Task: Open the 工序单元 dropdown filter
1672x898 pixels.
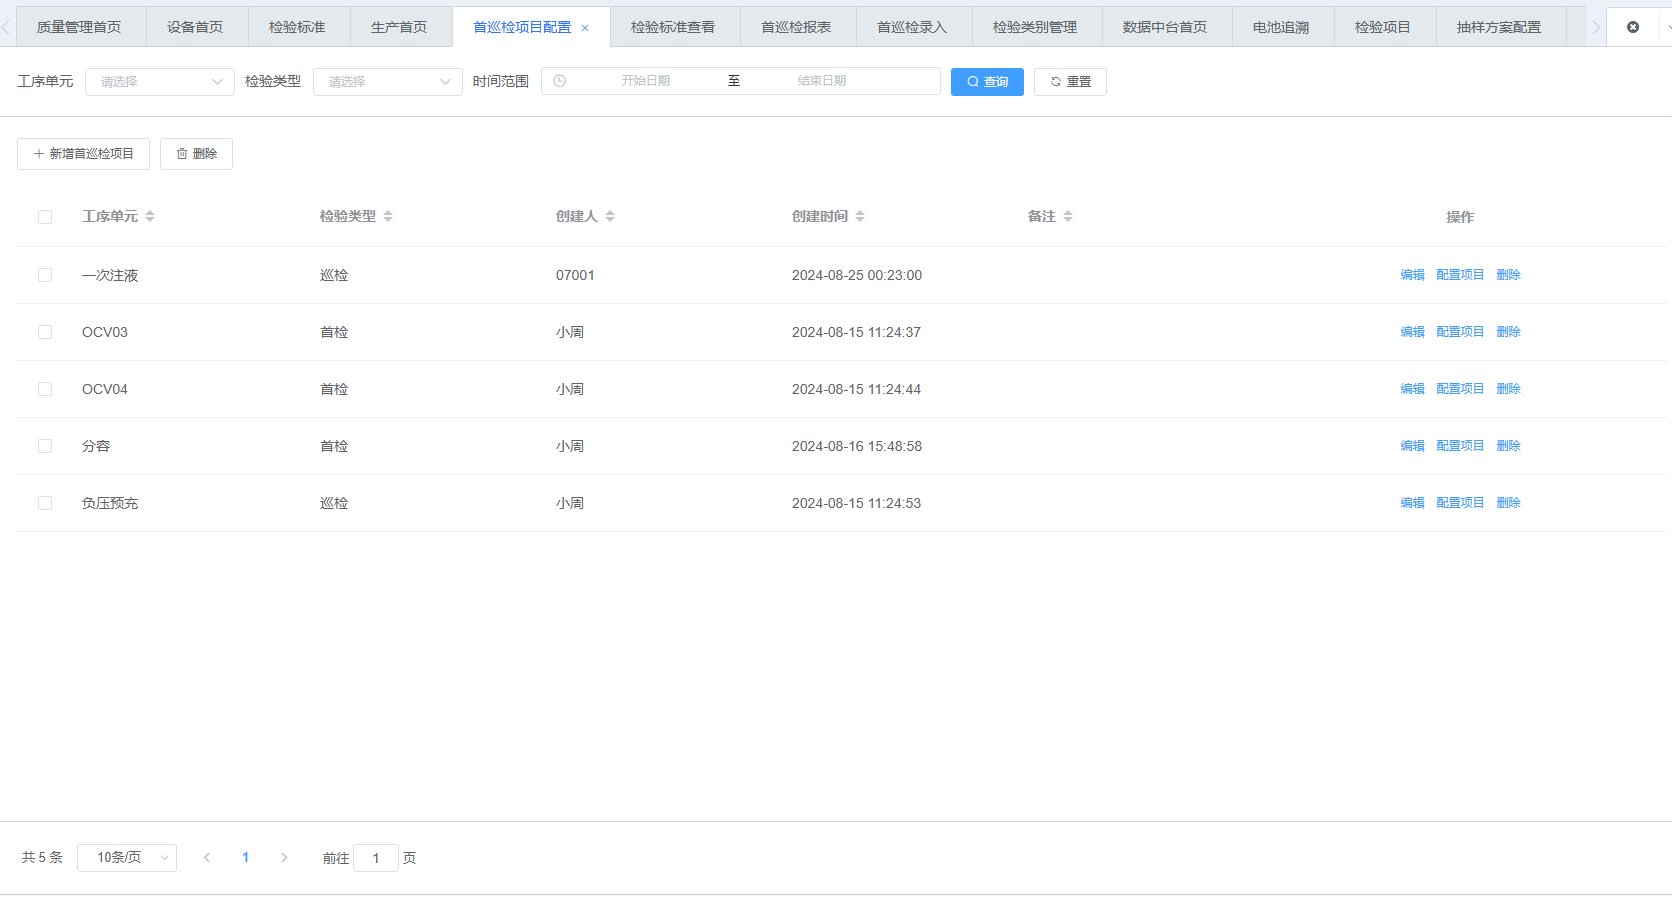Action: coord(160,82)
